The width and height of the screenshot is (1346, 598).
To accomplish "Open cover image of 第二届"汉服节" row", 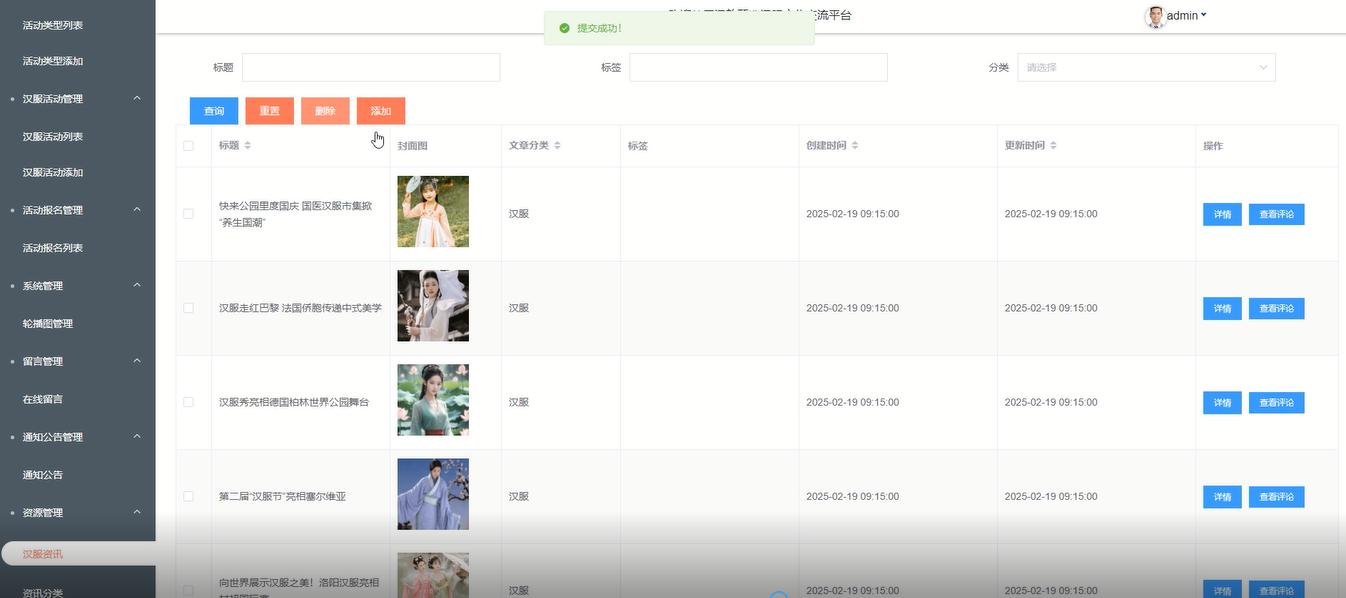I will (433, 494).
